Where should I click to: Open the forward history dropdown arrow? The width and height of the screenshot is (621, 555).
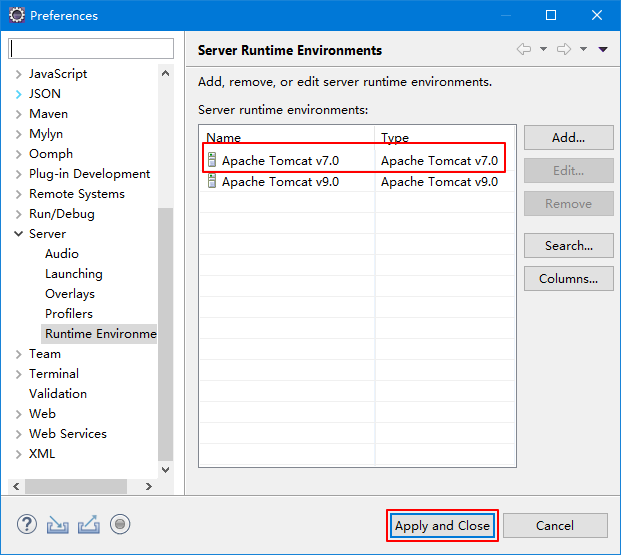click(583, 49)
